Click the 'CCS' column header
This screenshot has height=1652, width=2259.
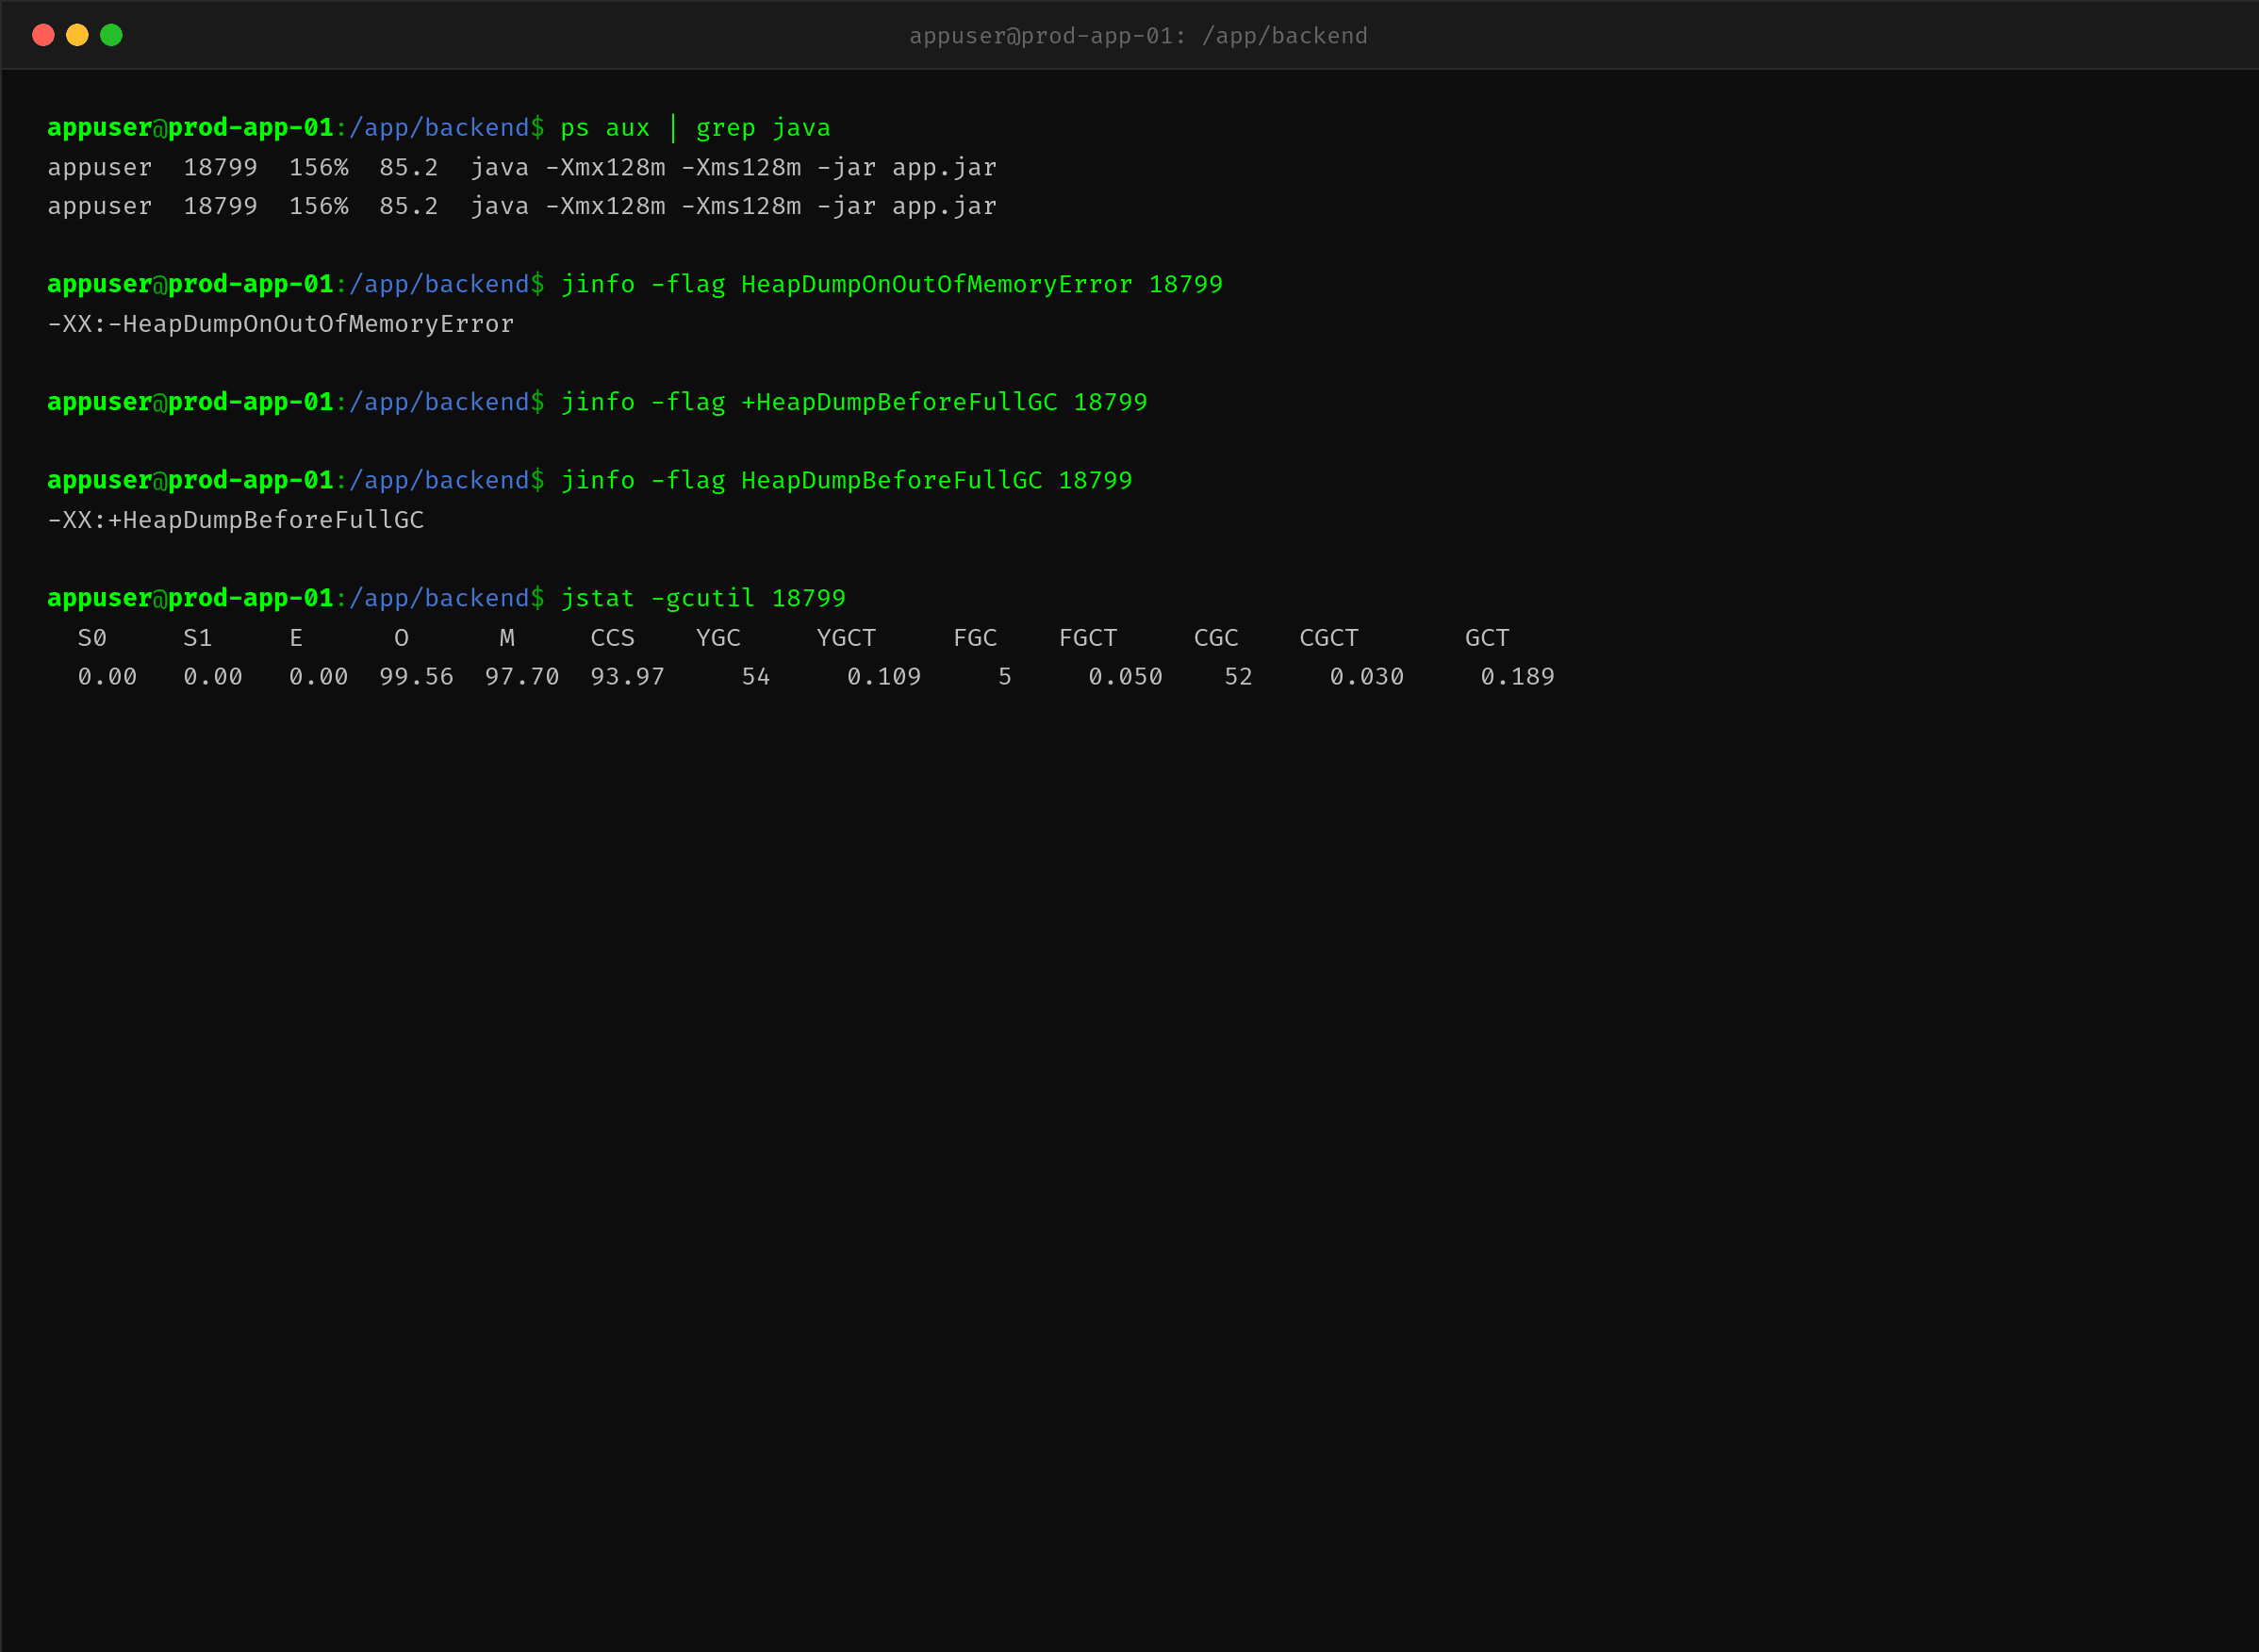[x=612, y=638]
